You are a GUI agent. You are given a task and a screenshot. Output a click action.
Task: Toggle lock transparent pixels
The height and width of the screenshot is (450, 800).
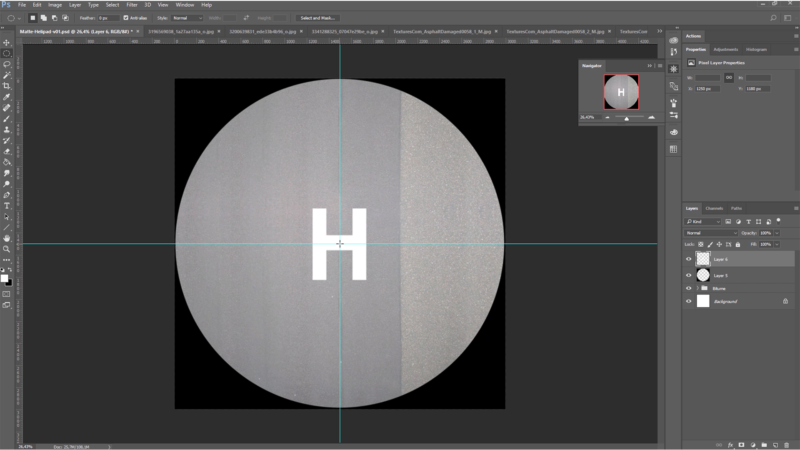click(701, 244)
